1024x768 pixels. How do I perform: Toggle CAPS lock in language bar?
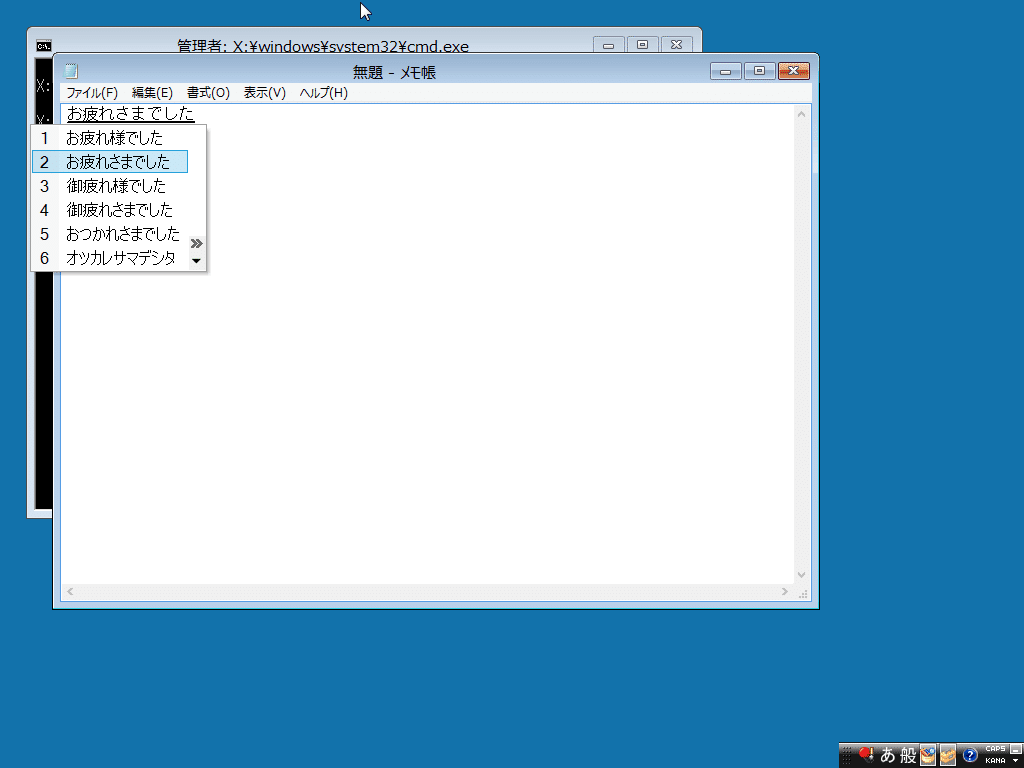tap(995, 748)
